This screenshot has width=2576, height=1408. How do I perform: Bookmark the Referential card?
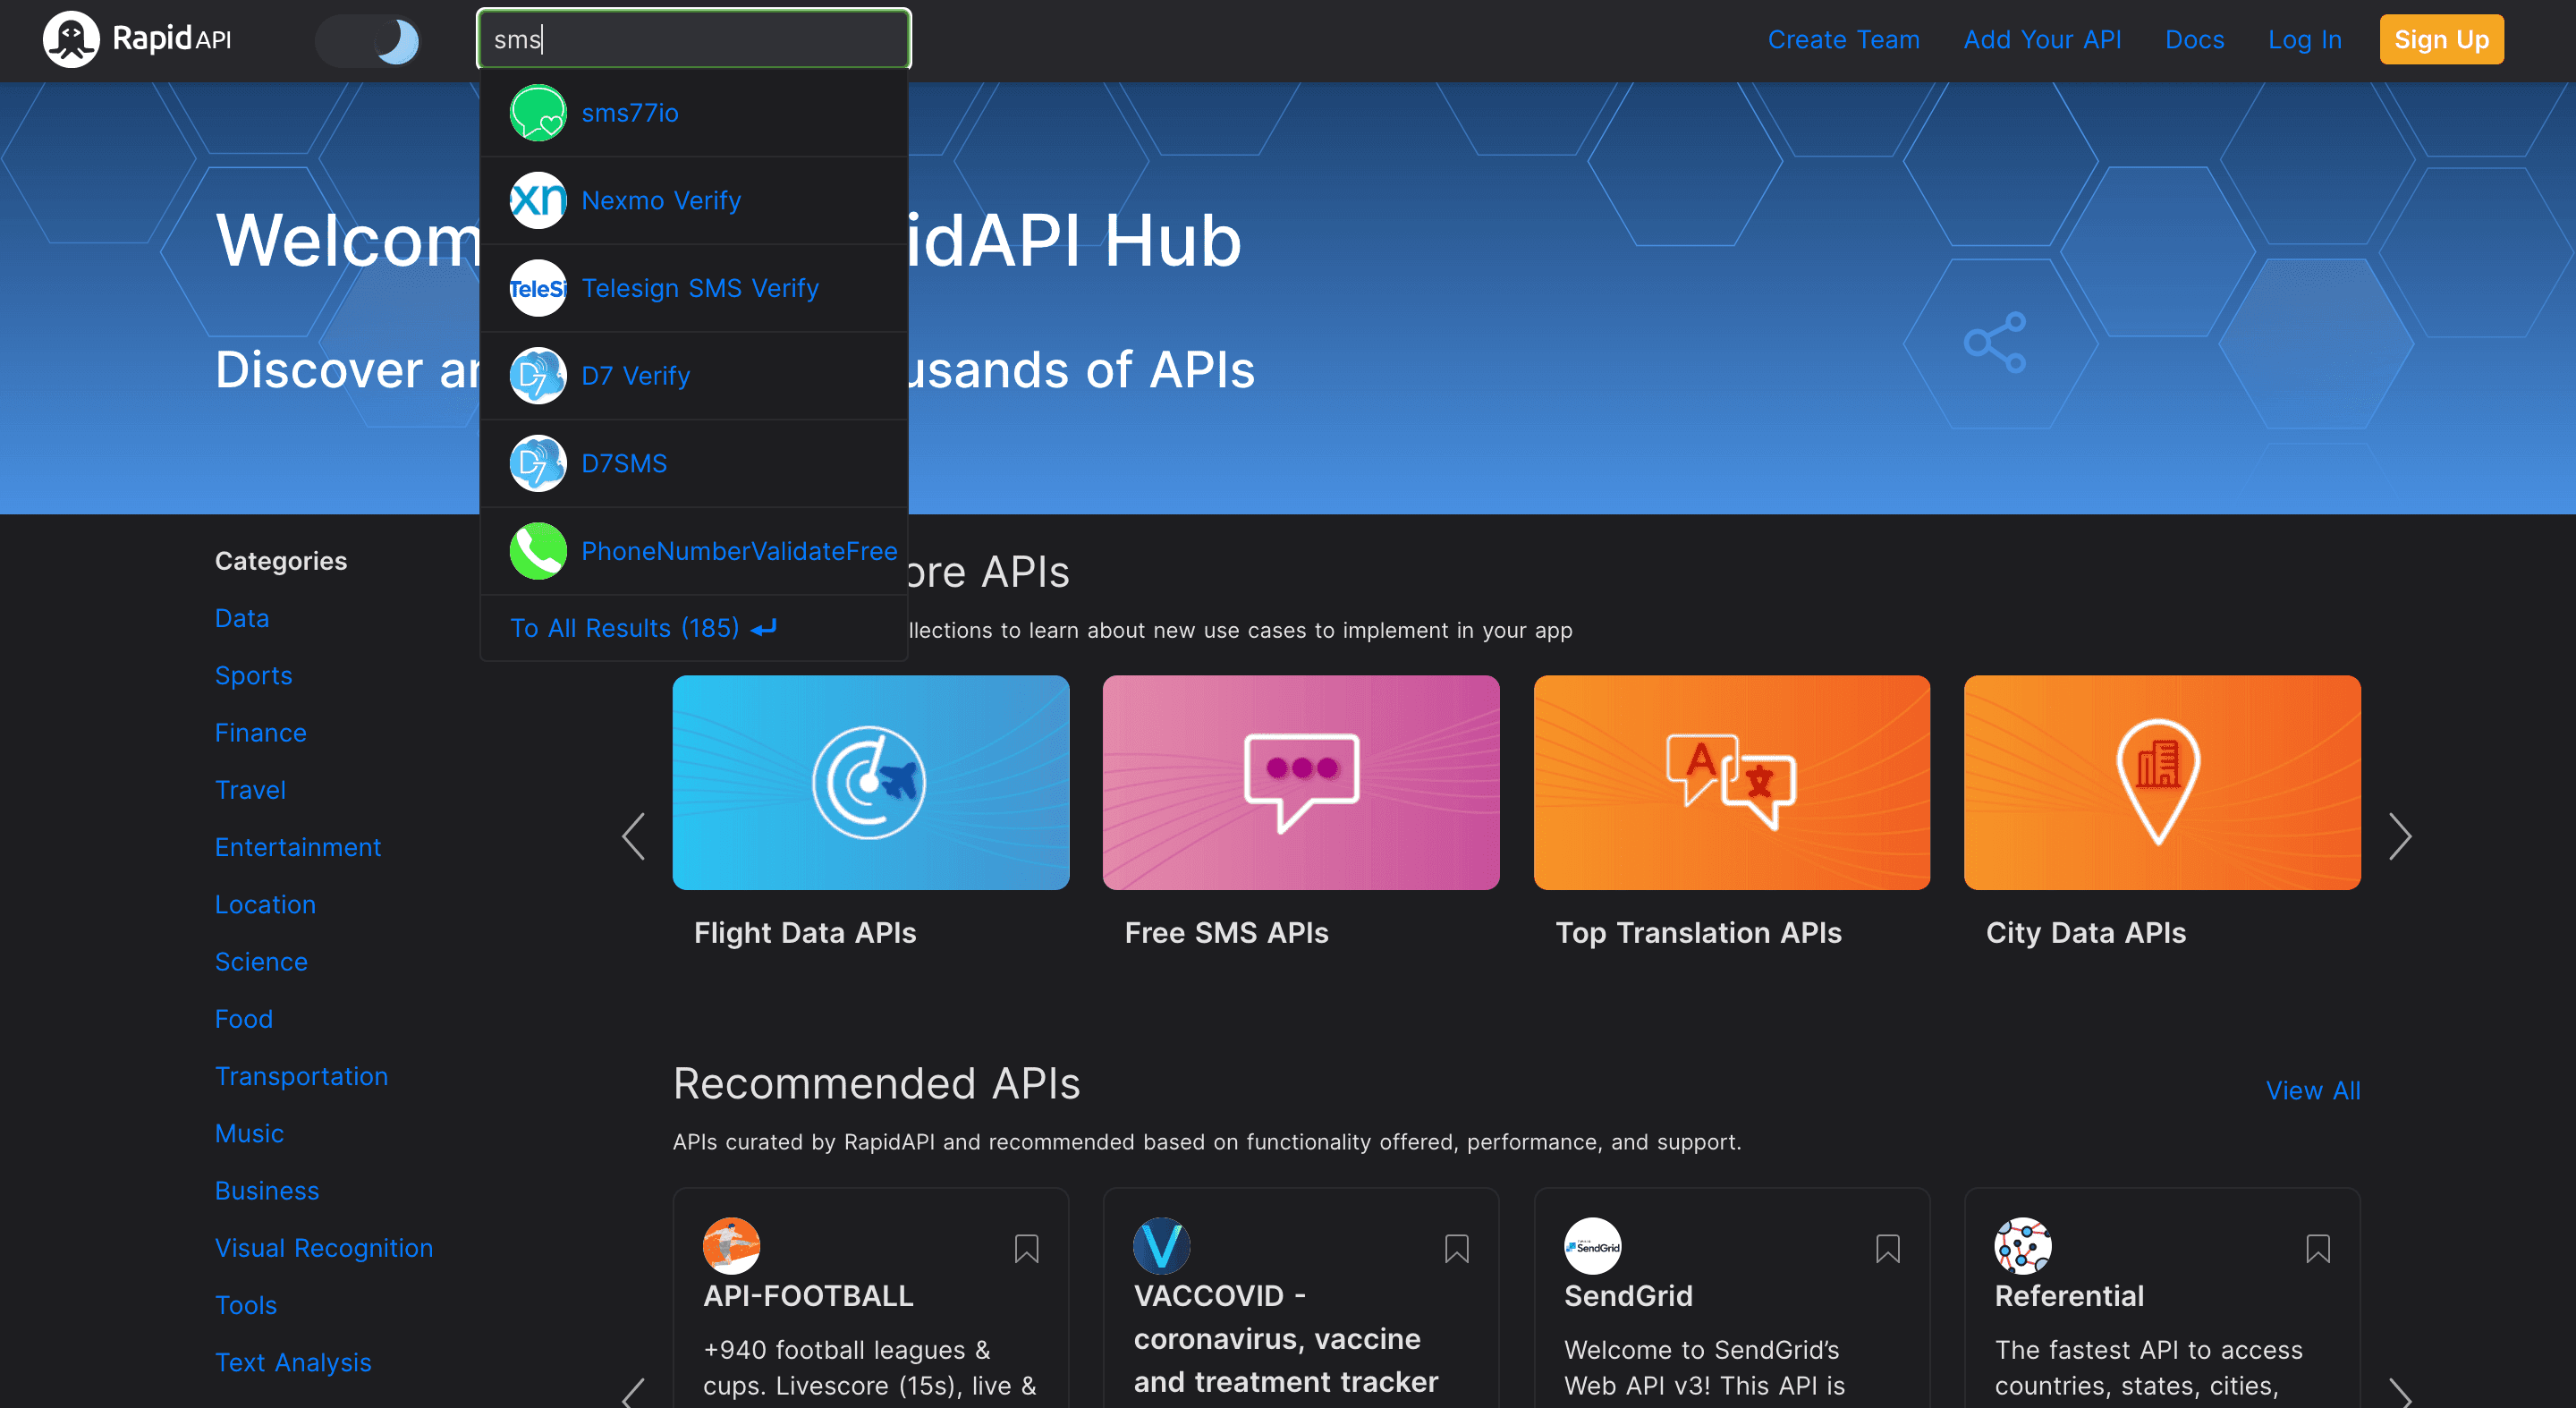2318,1249
